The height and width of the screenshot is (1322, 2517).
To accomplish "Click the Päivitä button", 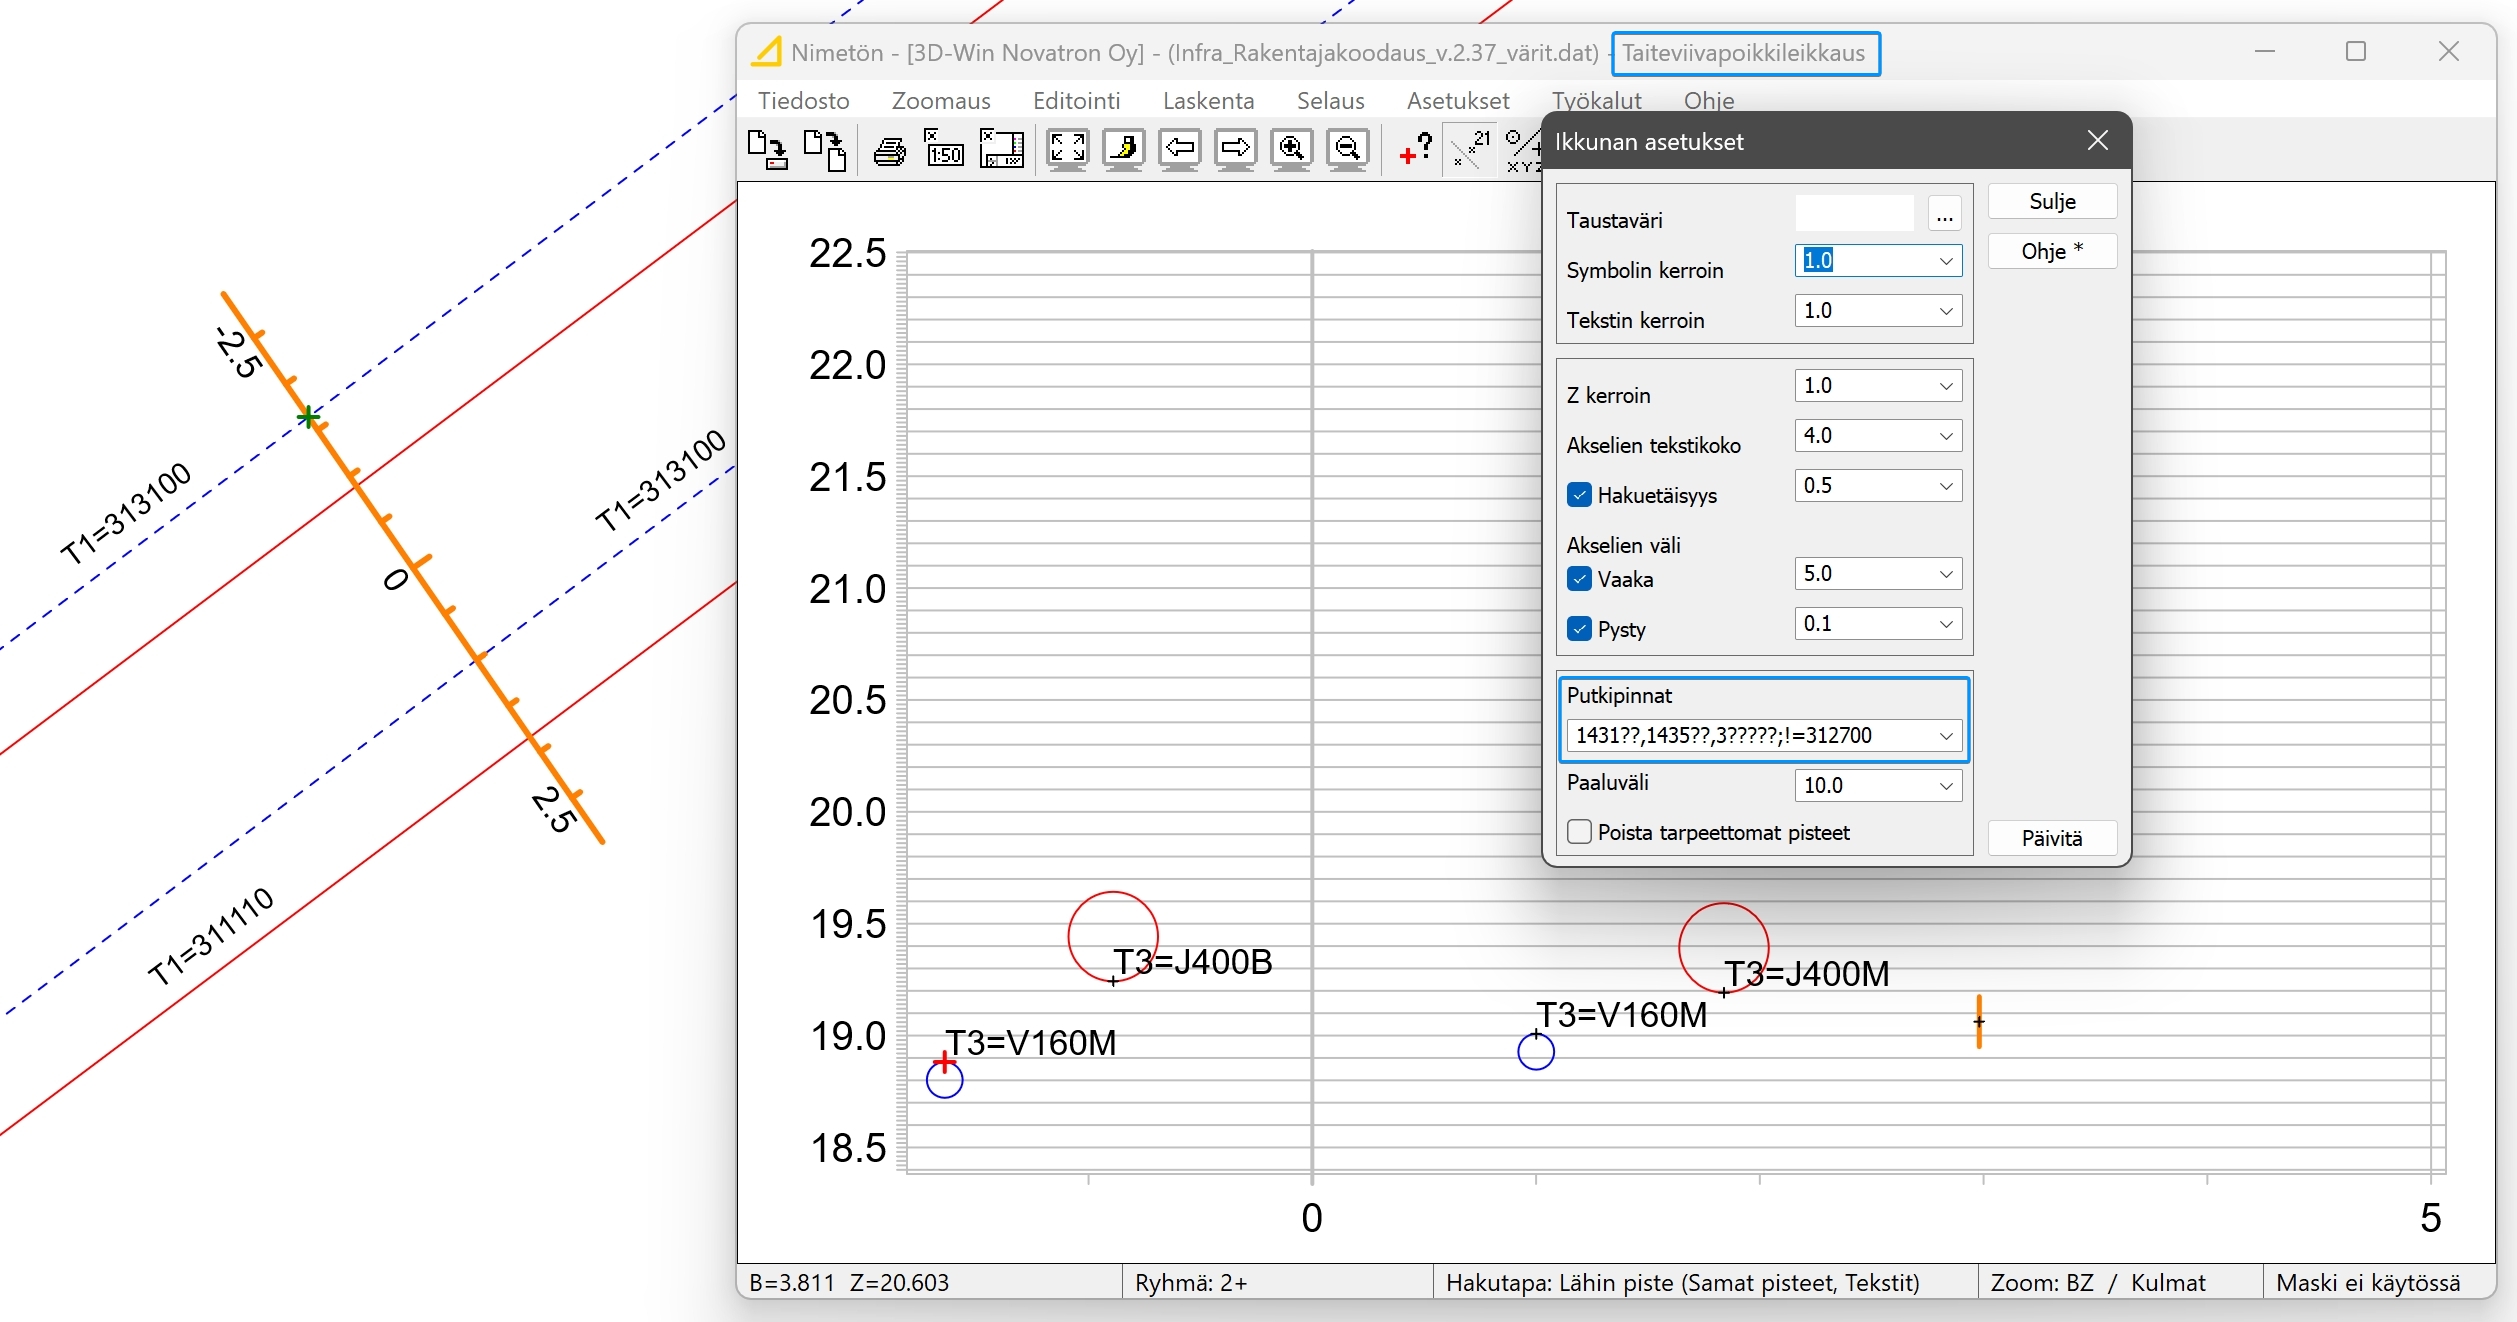I will [x=2052, y=838].
